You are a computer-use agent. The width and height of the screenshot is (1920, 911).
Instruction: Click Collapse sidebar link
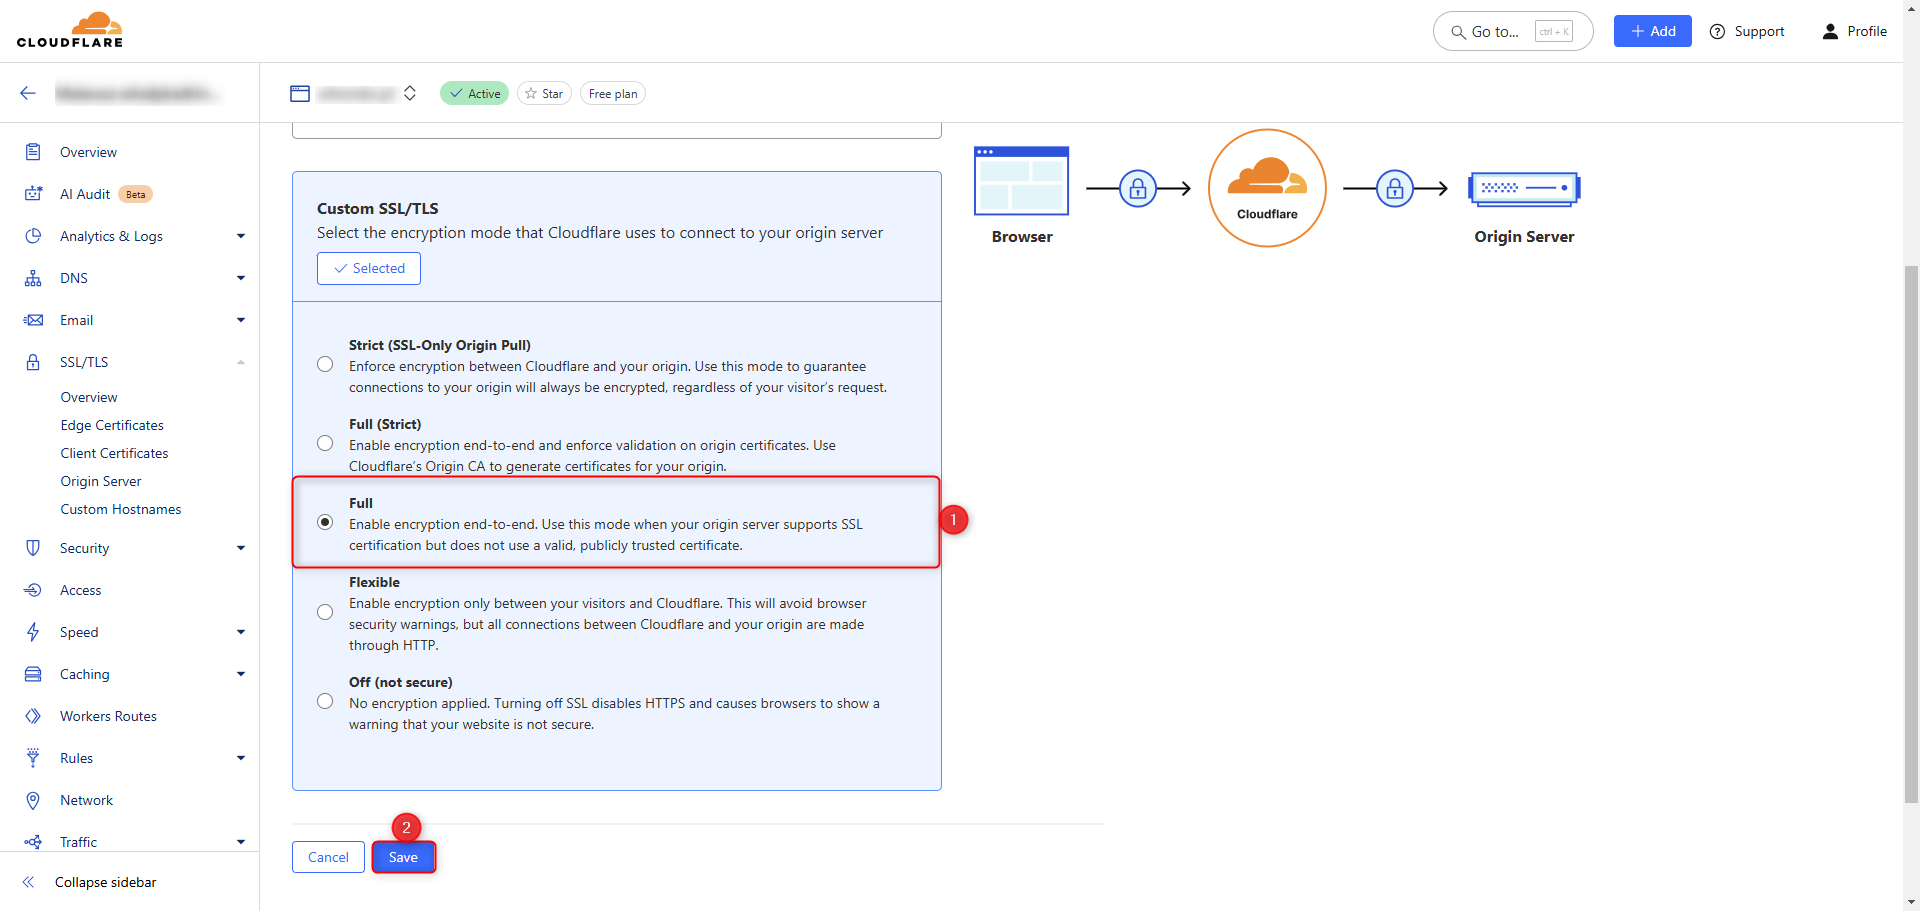coord(106,882)
